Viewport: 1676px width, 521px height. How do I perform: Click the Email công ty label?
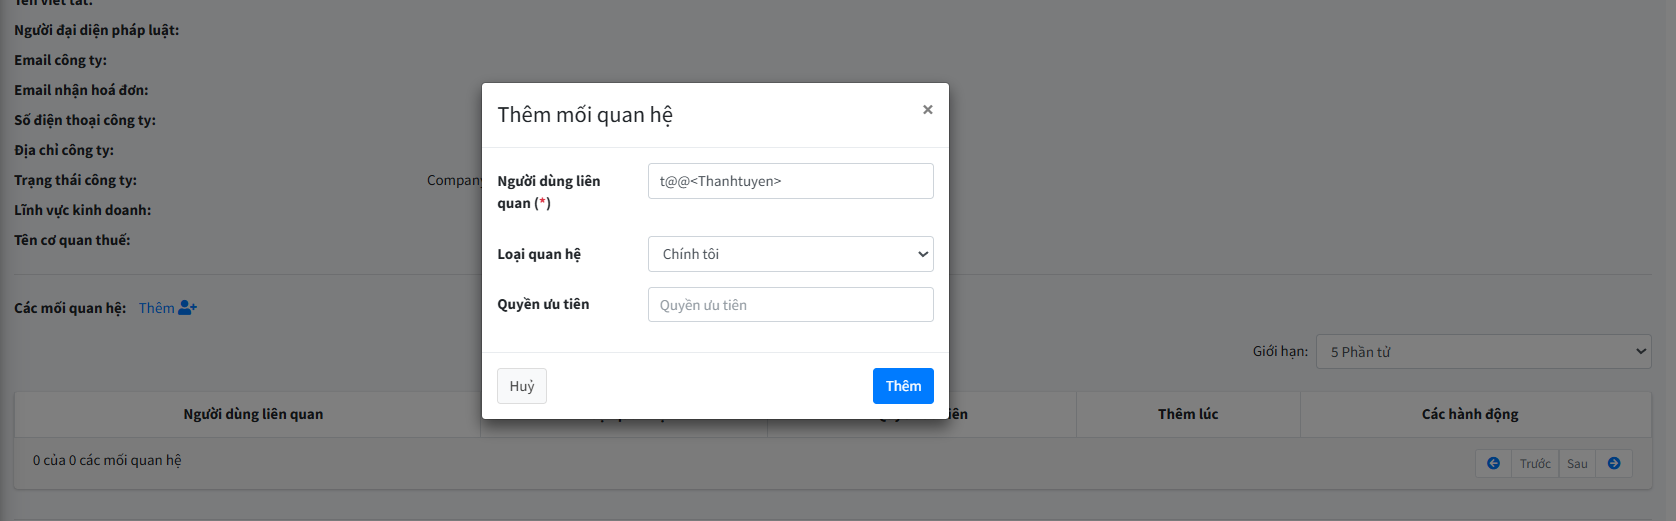(x=60, y=60)
